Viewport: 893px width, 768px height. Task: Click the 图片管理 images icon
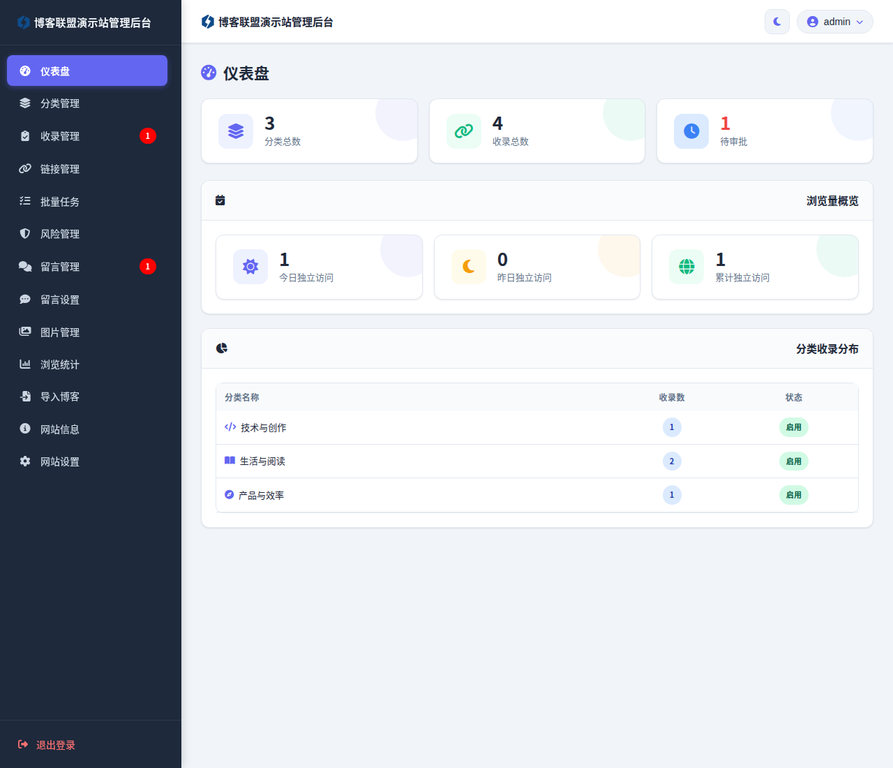[x=25, y=331]
